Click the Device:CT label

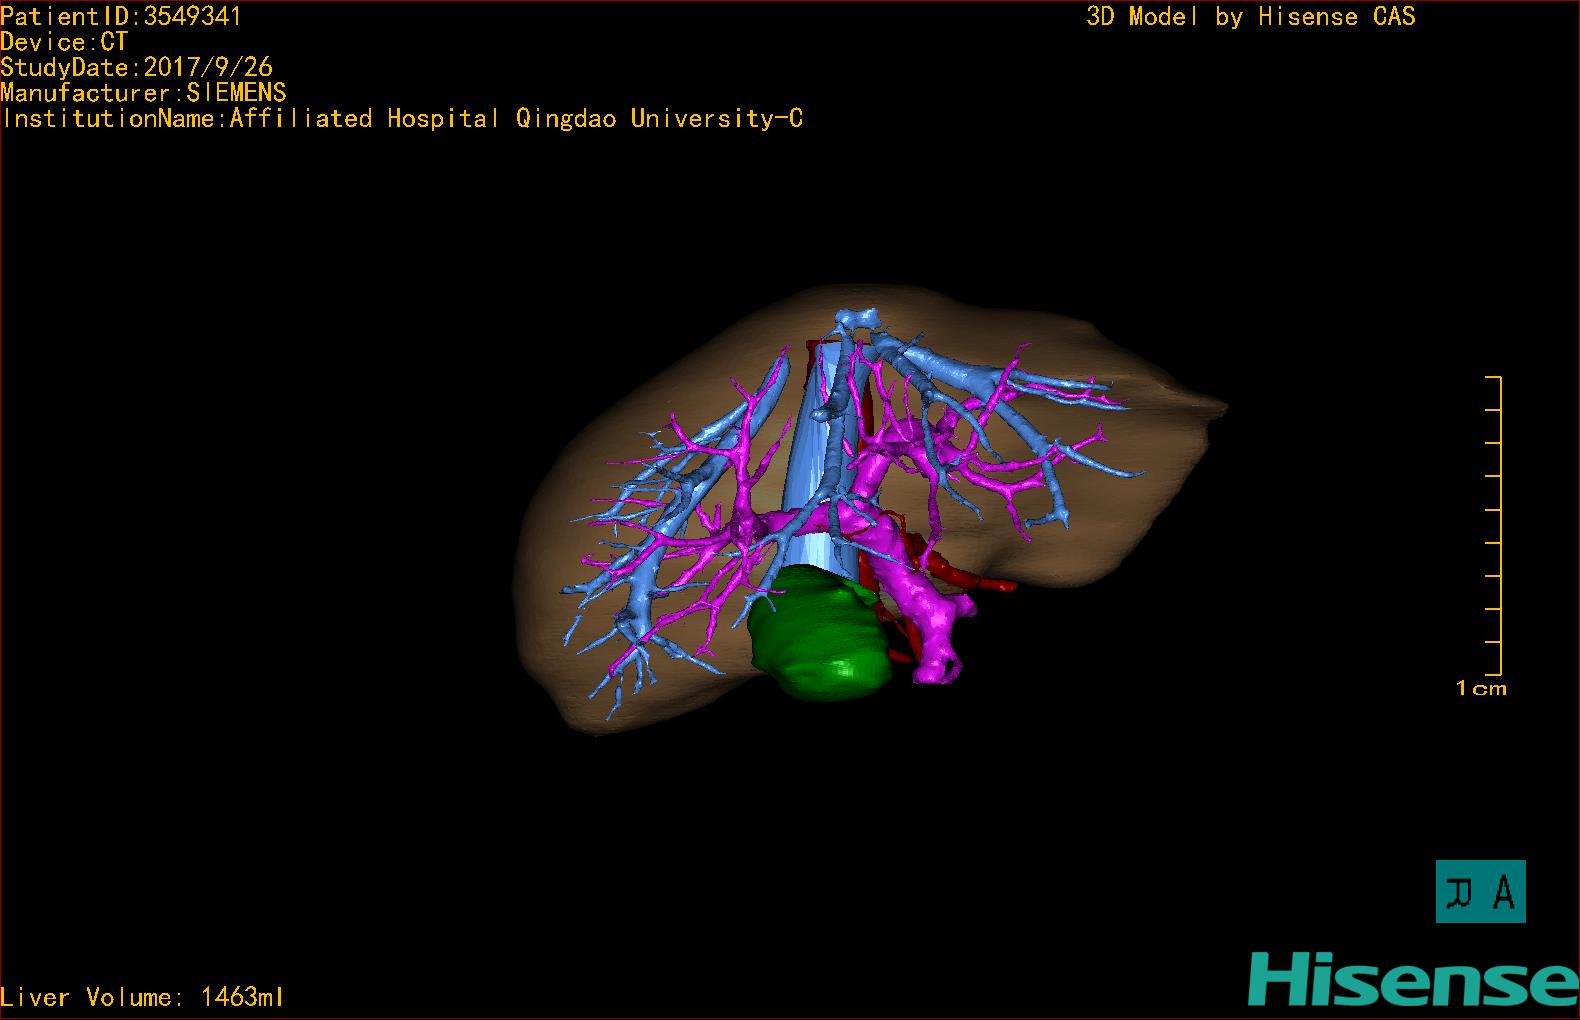tap(64, 42)
